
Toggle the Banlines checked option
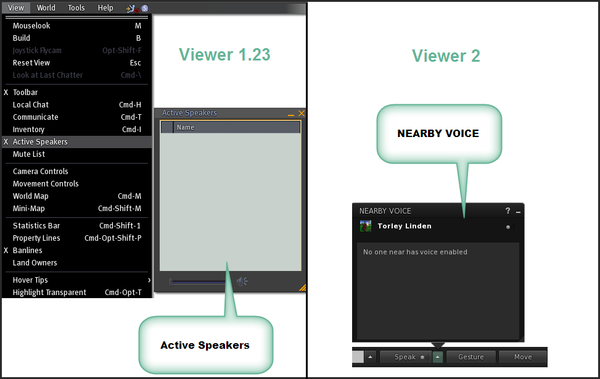[x=77, y=250]
